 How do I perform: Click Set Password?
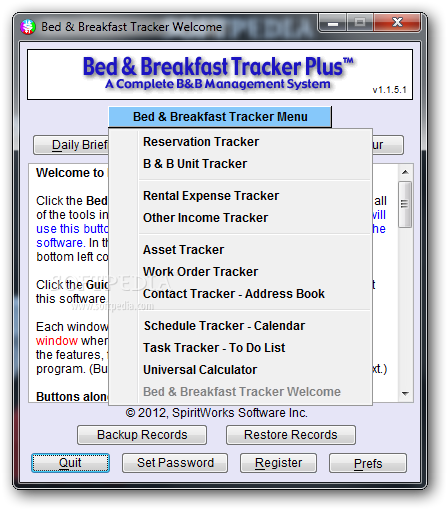(175, 463)
